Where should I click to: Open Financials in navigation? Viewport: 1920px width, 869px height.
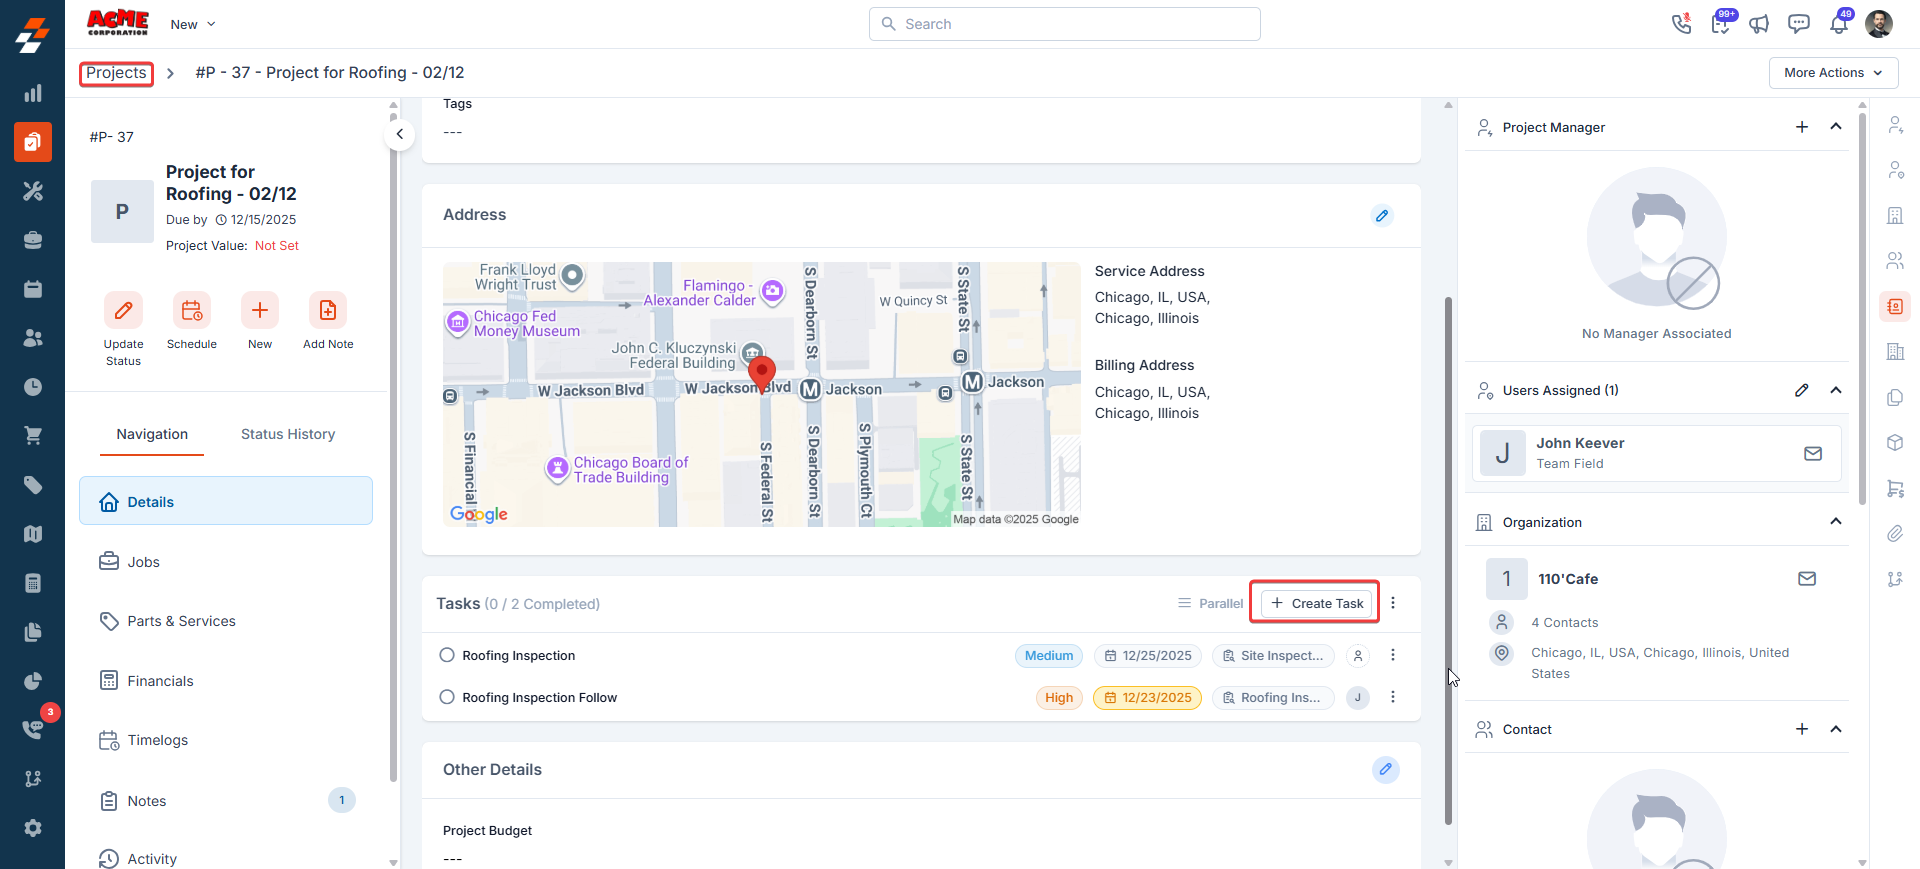(x=226, y=681)
